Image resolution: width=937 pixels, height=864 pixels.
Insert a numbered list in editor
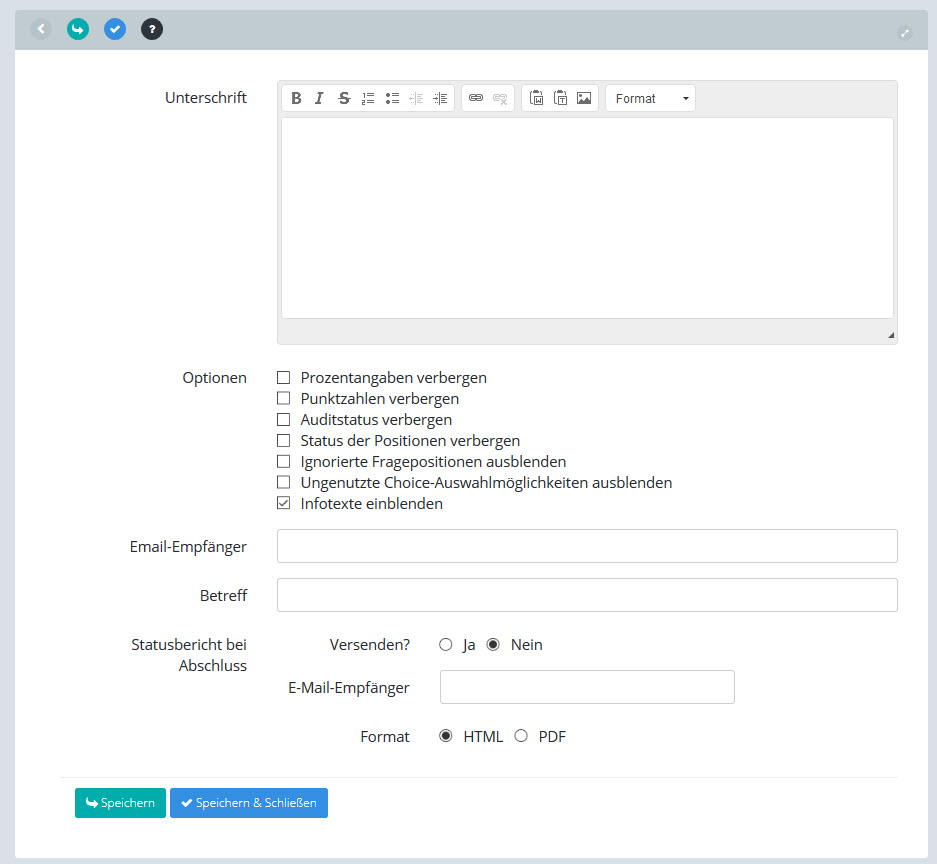click(368, 98)
